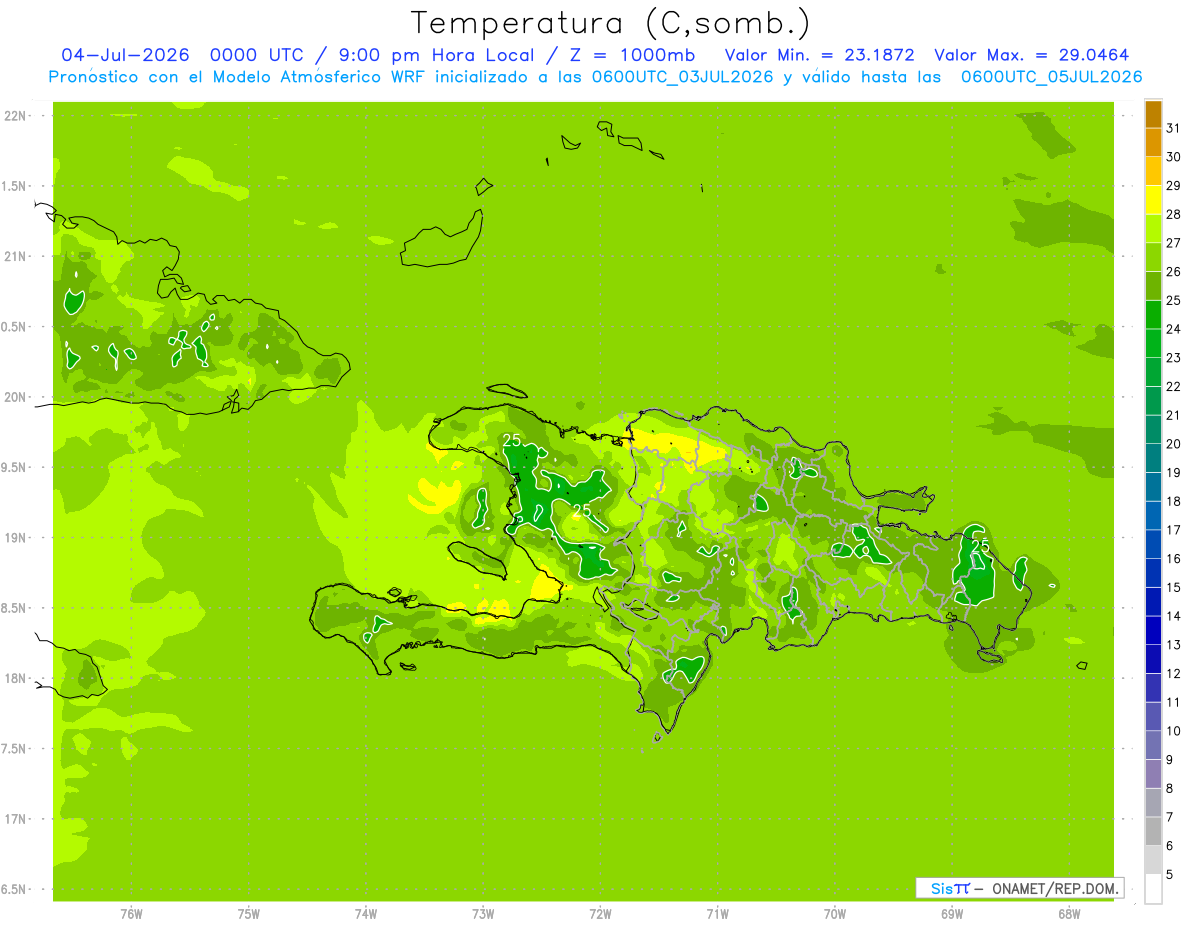Click the gray legend band between 6 and 7

[1153, 832]
